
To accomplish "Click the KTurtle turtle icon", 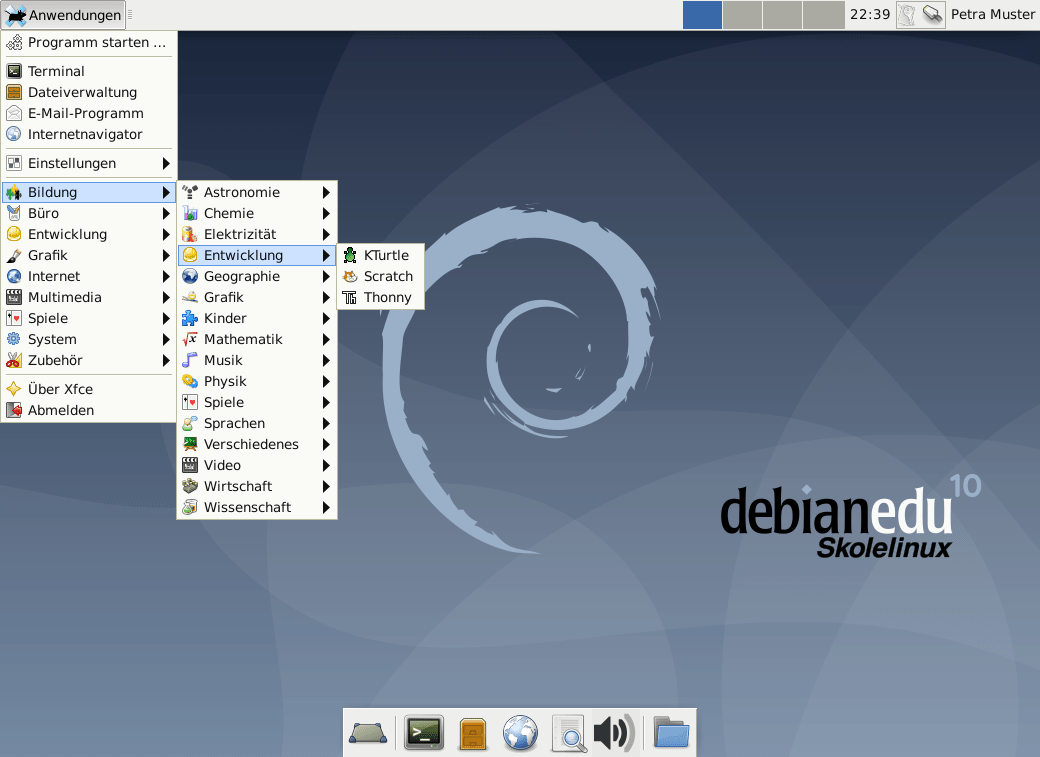I will point(350,255).
